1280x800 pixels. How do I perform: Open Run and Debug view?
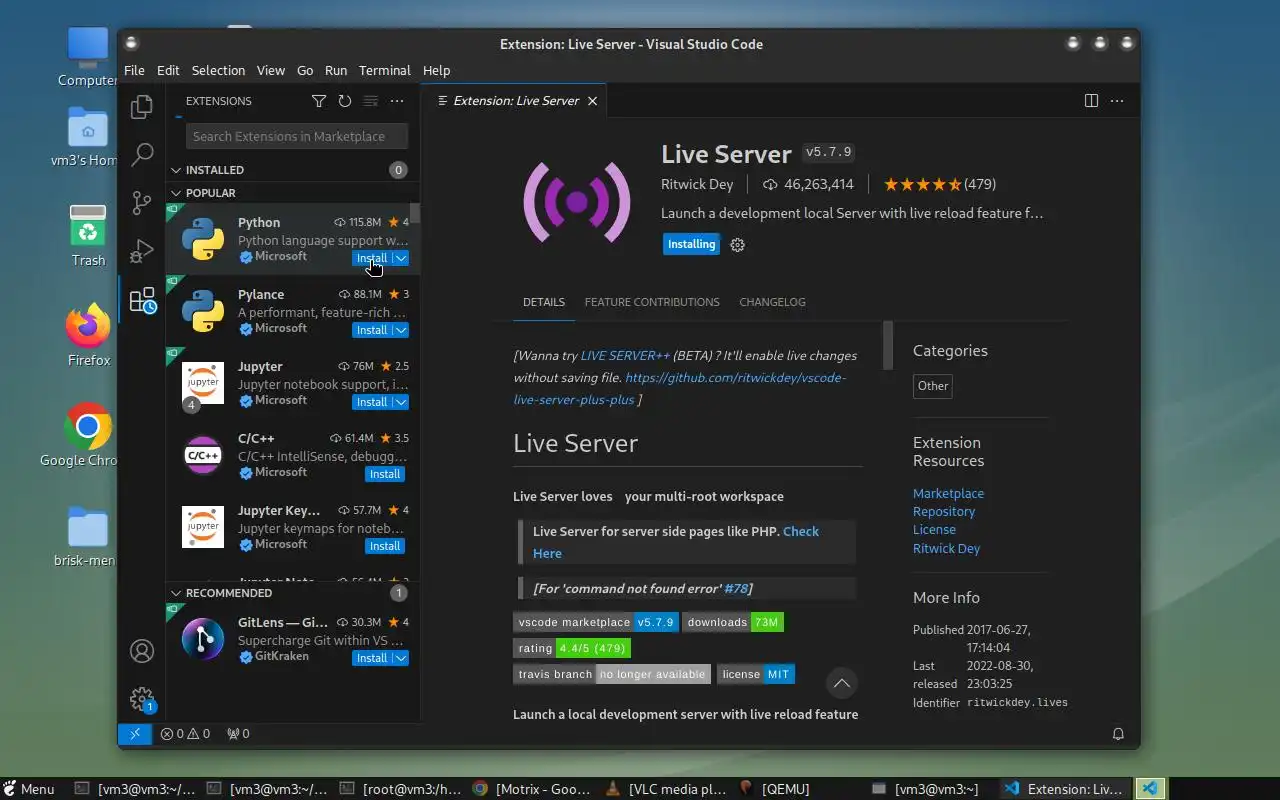[142, 251]
